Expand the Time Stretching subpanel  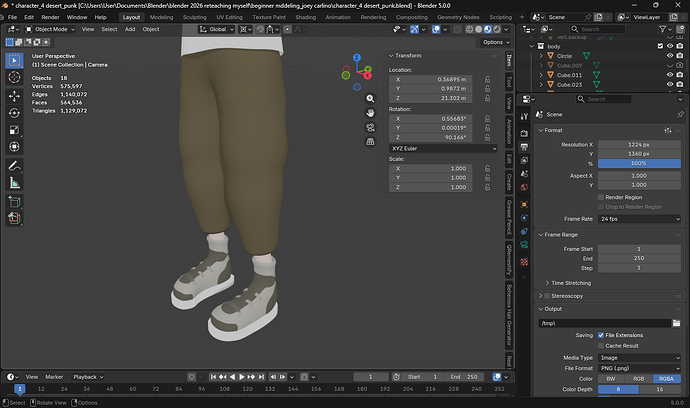(x=570, y=283)
